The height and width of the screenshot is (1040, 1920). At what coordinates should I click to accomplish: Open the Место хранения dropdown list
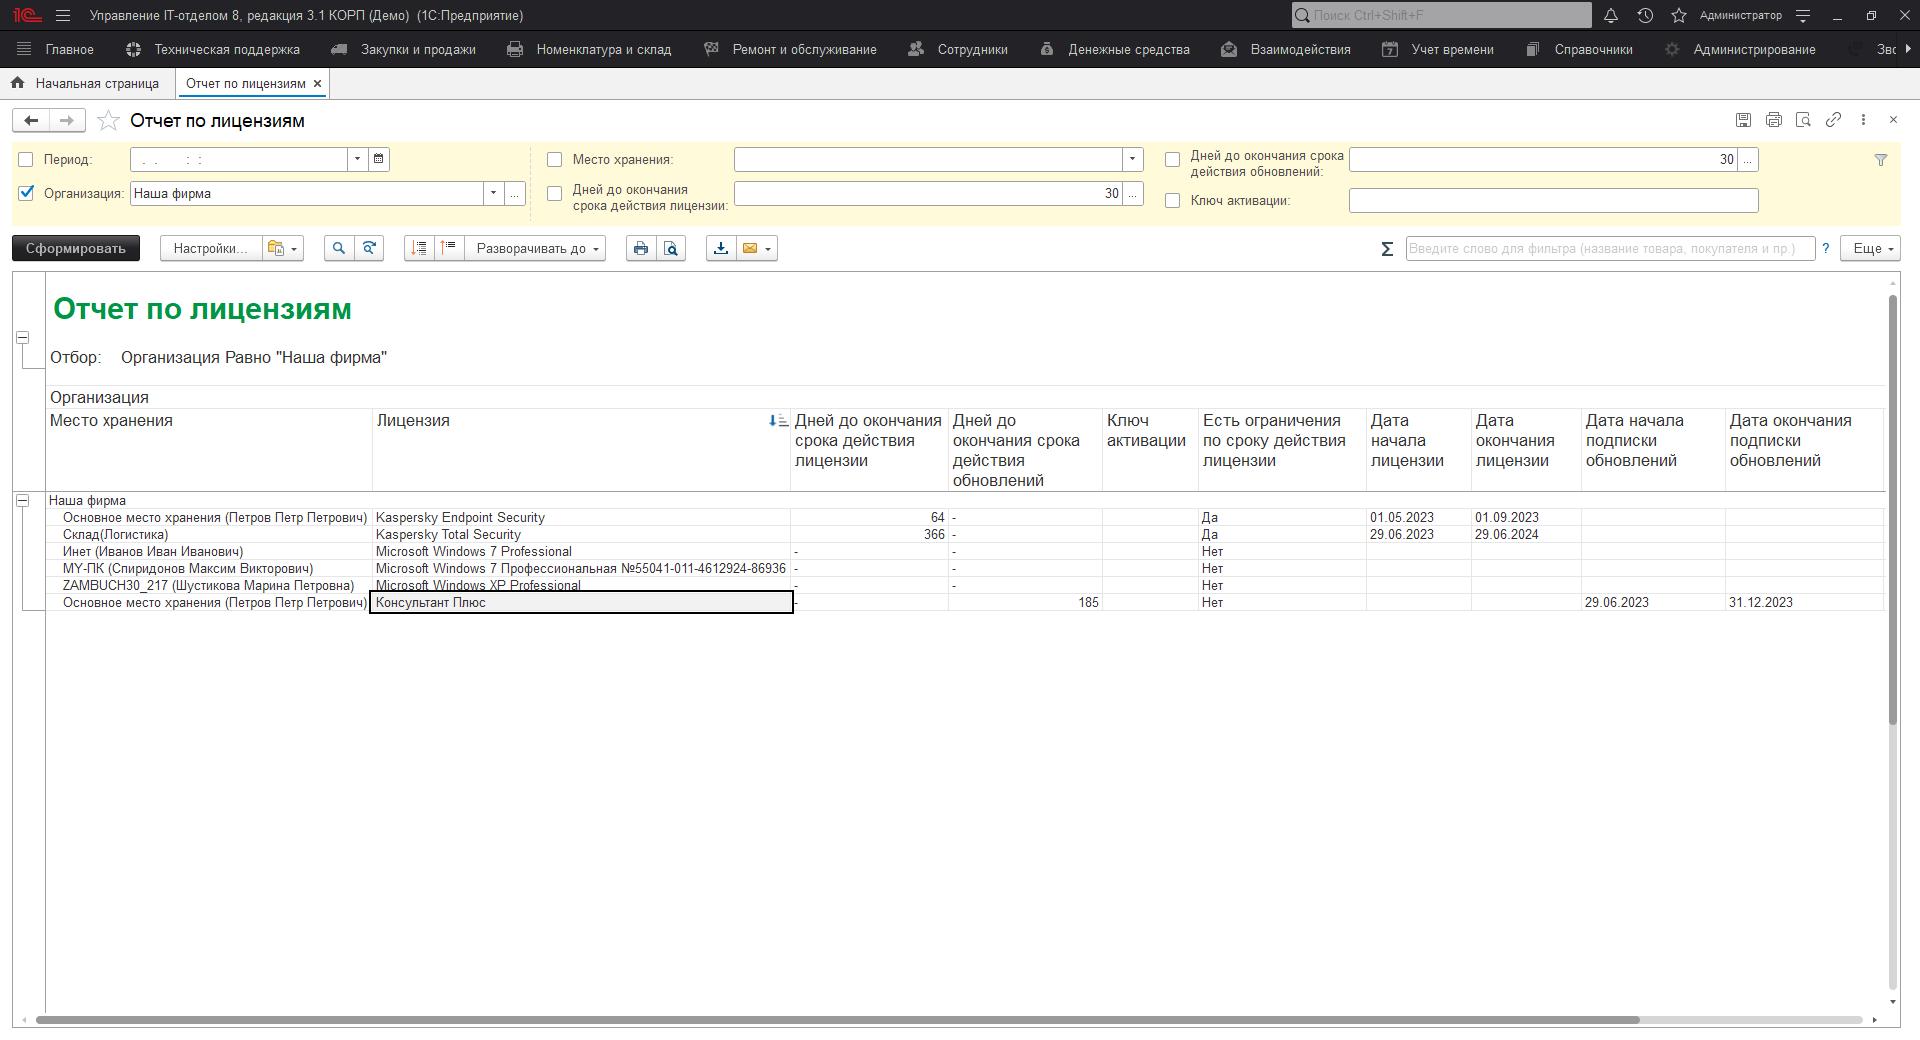1132,159
